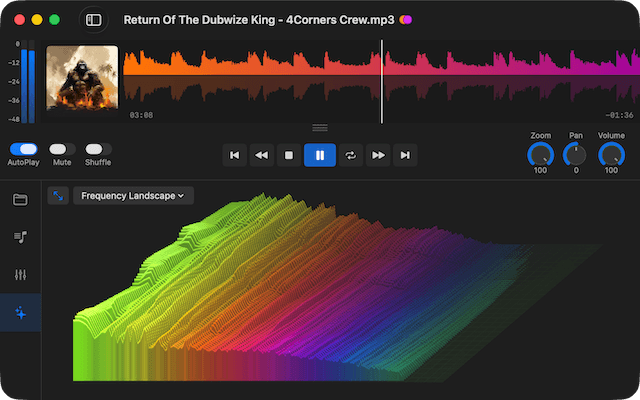Click the Zoom value 100
640x400 pixels.
coord(540,170)
